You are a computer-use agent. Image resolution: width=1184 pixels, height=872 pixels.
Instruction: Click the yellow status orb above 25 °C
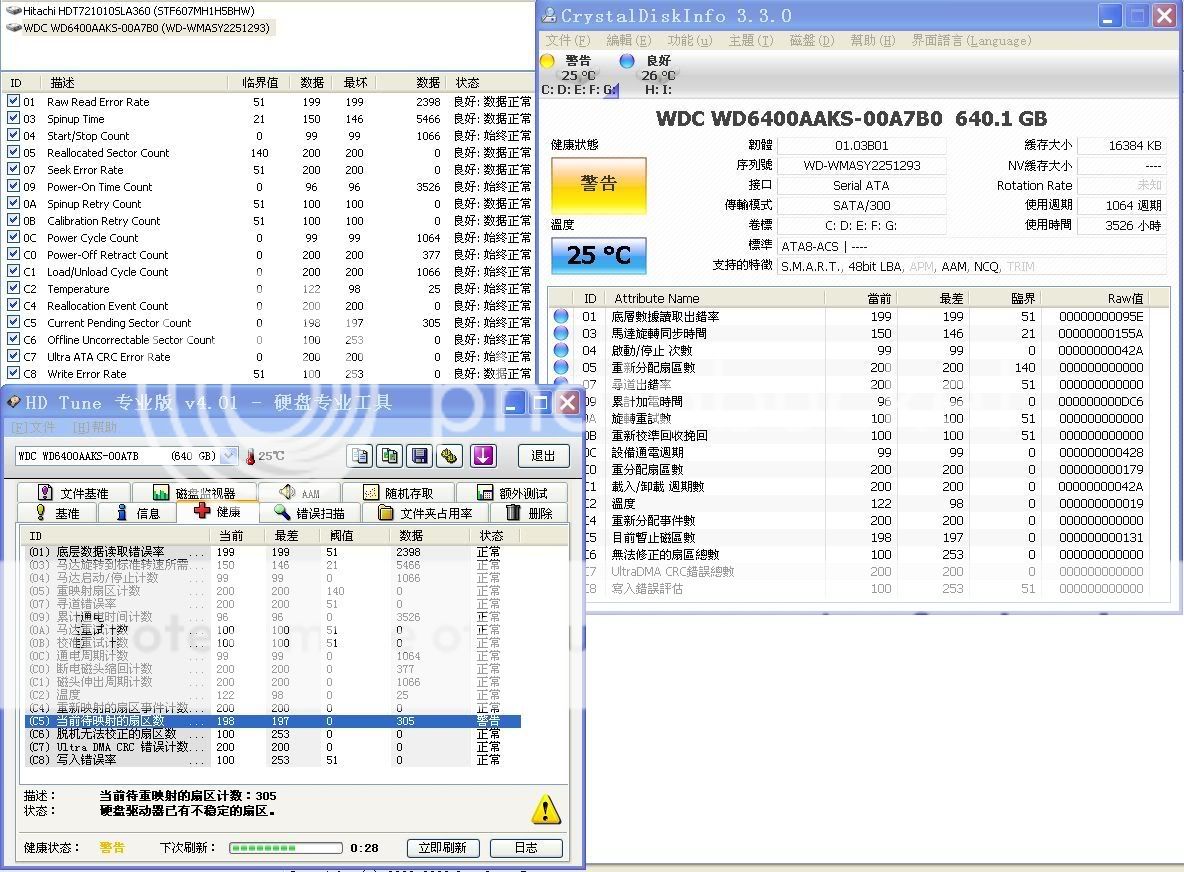click(x=547, y=60)
